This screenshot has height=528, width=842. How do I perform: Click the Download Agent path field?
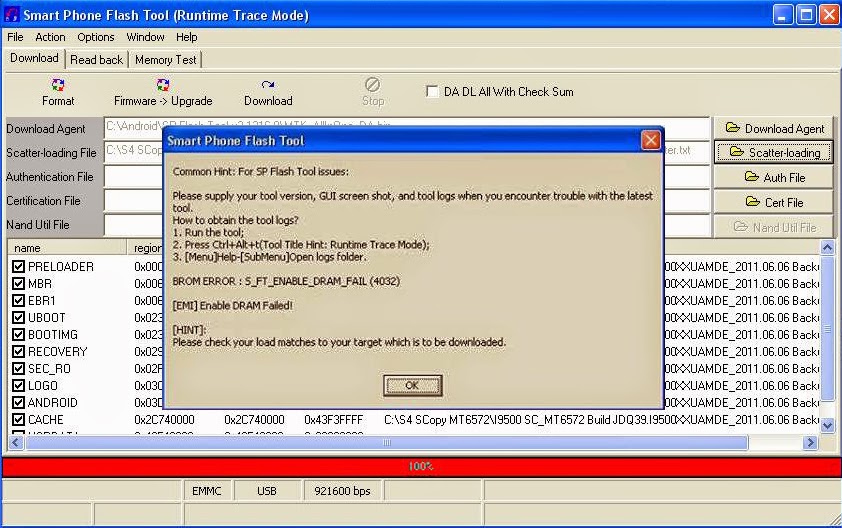coord(407,128)
